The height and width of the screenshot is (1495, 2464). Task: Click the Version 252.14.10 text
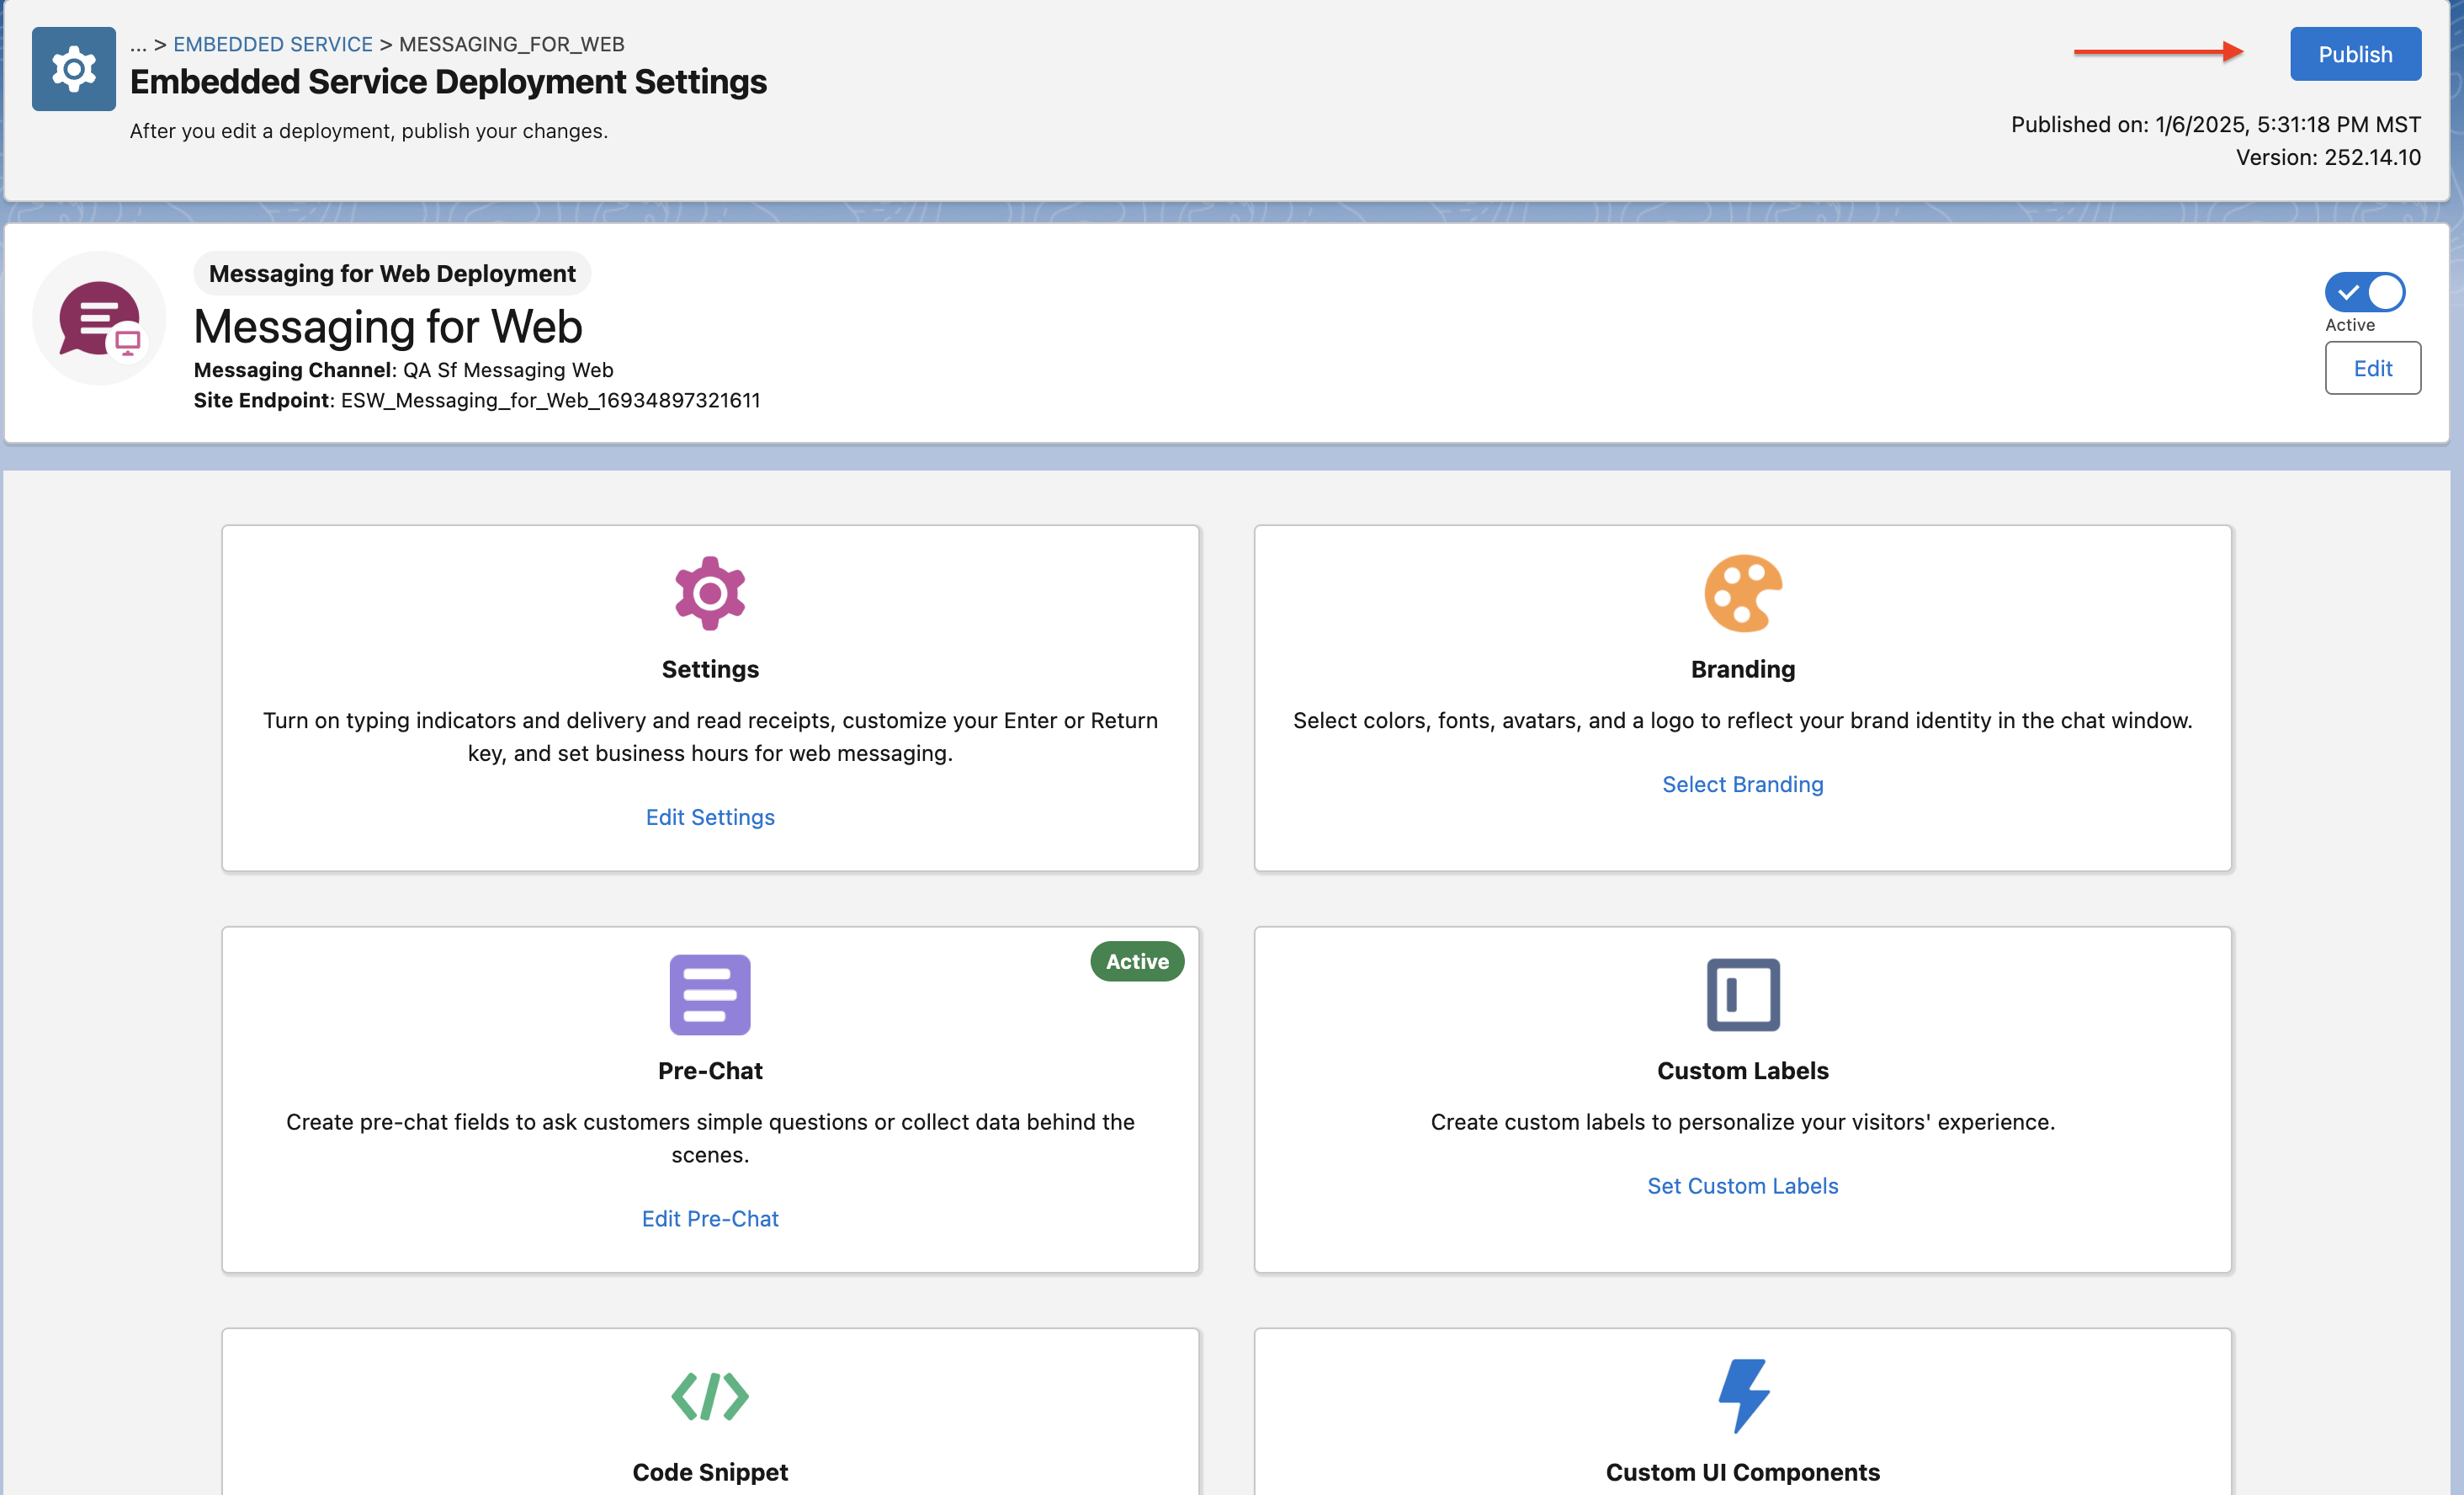click(x=2328, y=157)
